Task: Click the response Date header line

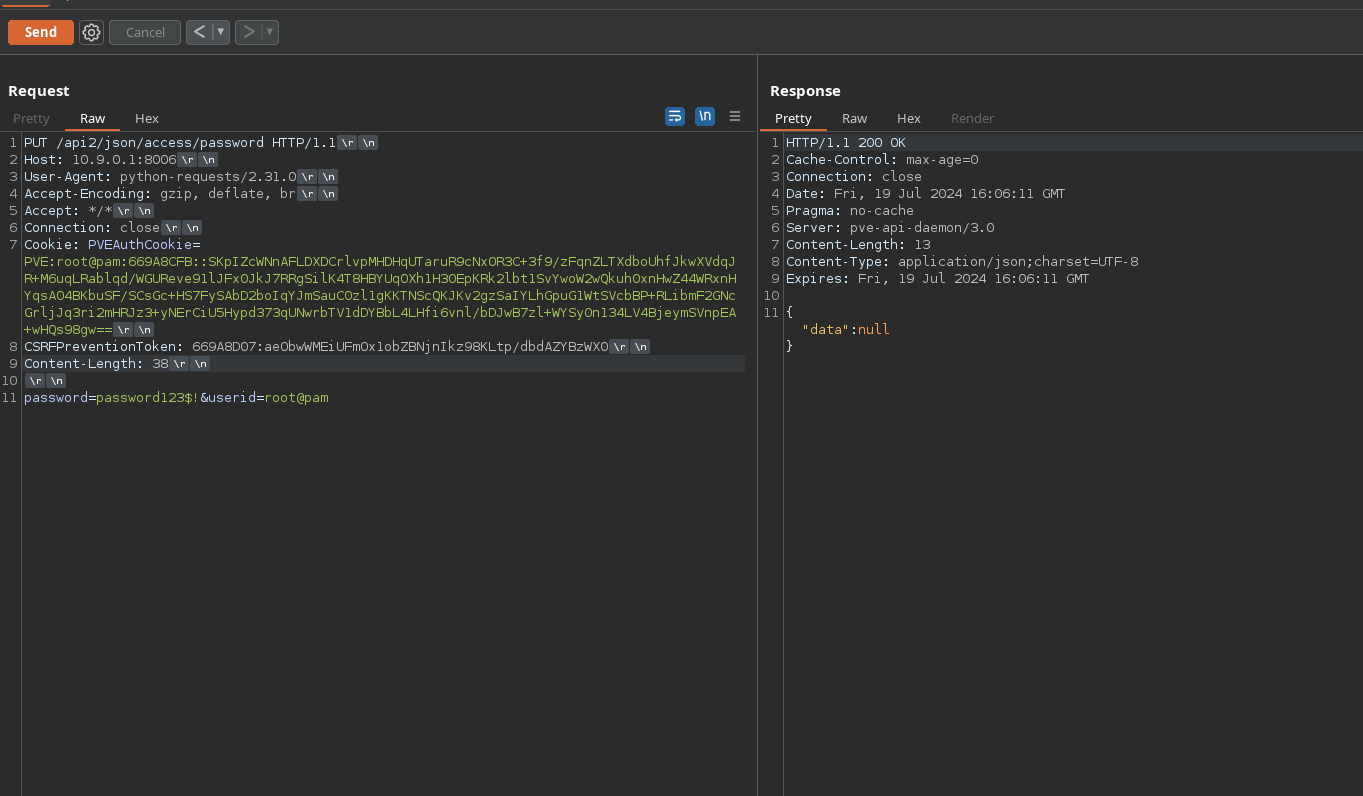Action: pos(925,194)
